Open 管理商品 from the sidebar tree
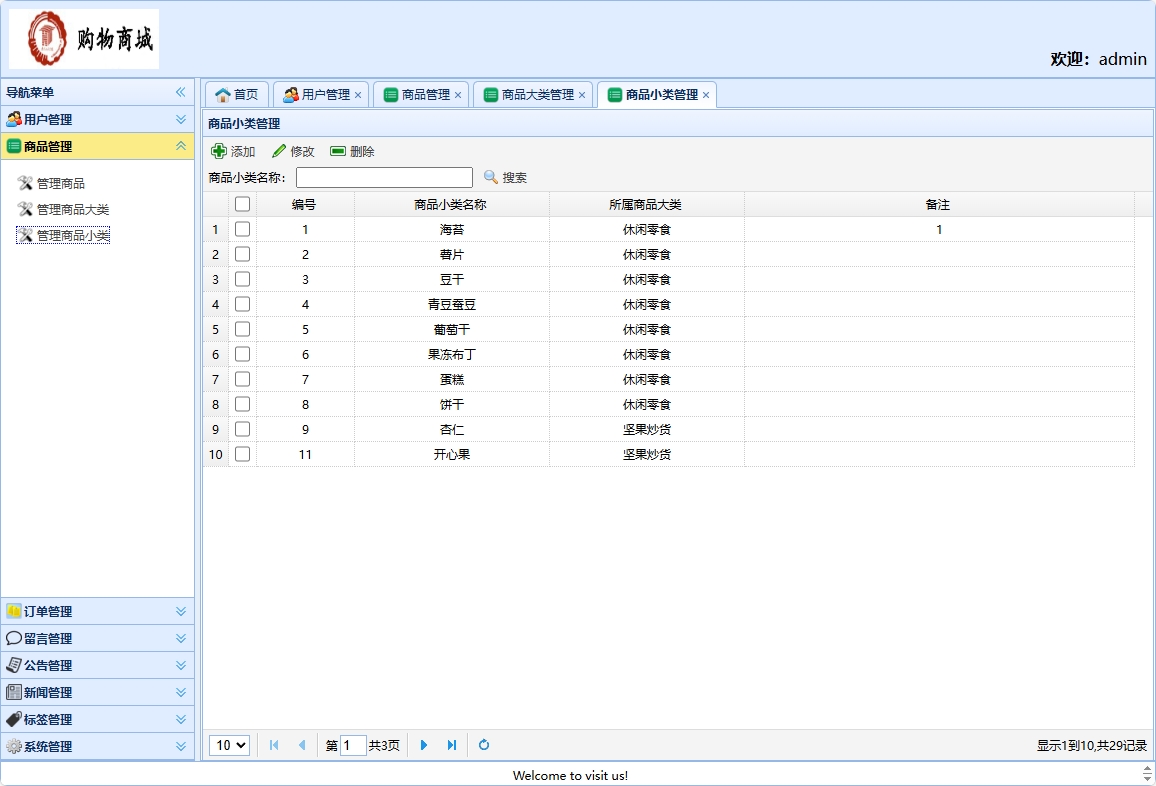 pyautogui.click(x=60, y=183)
